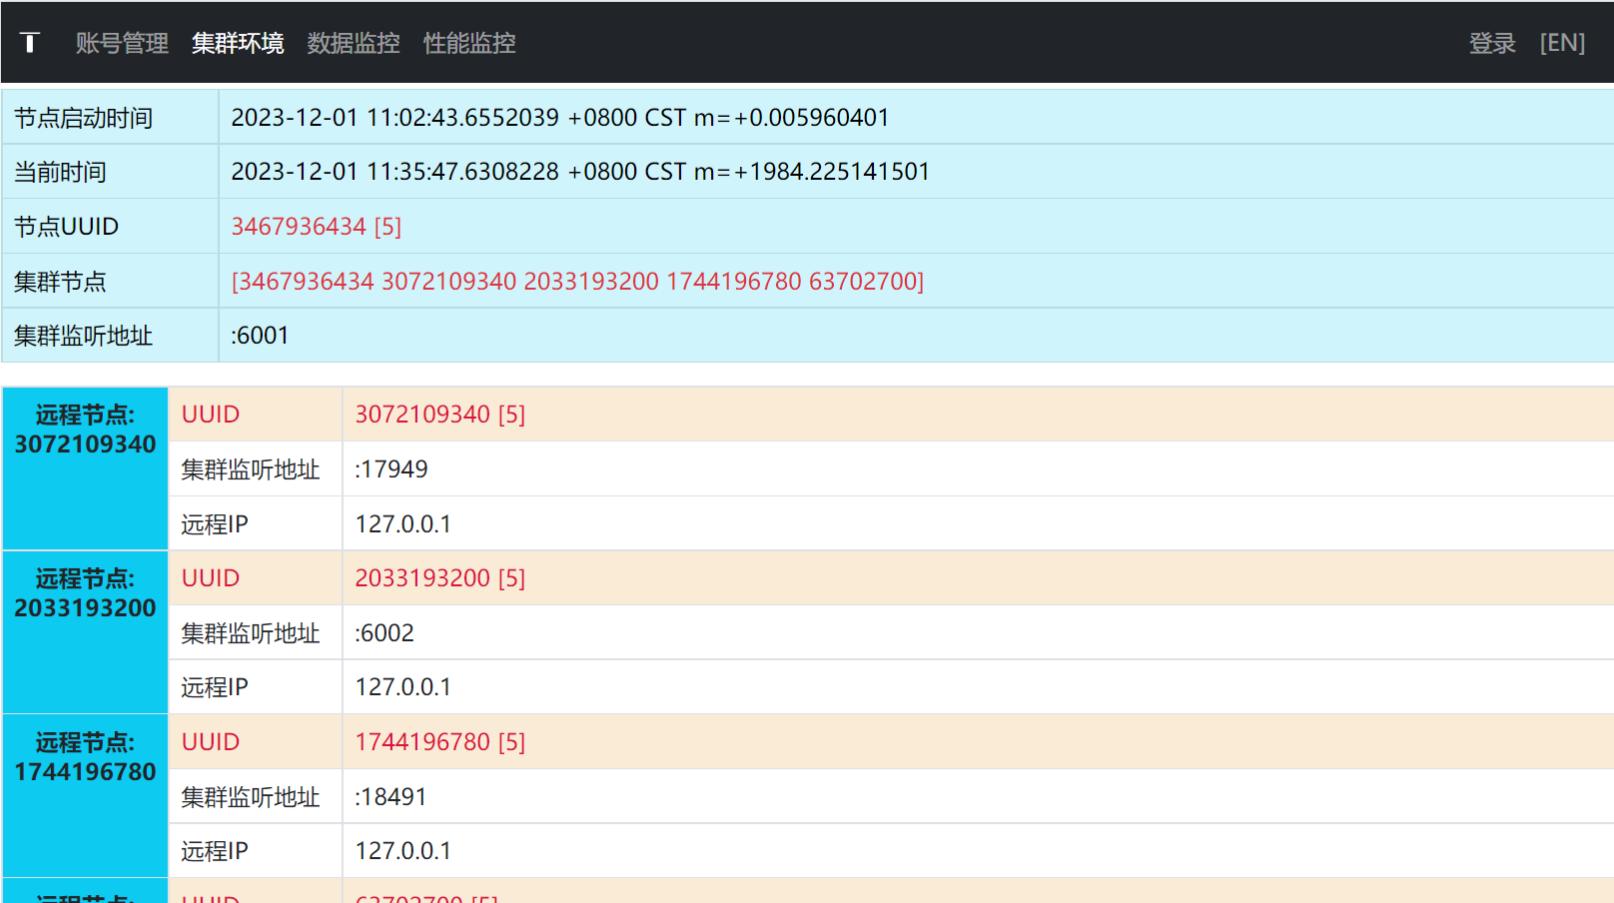
Task: Switch language with the [EN] link
Action: point(1562,43)
